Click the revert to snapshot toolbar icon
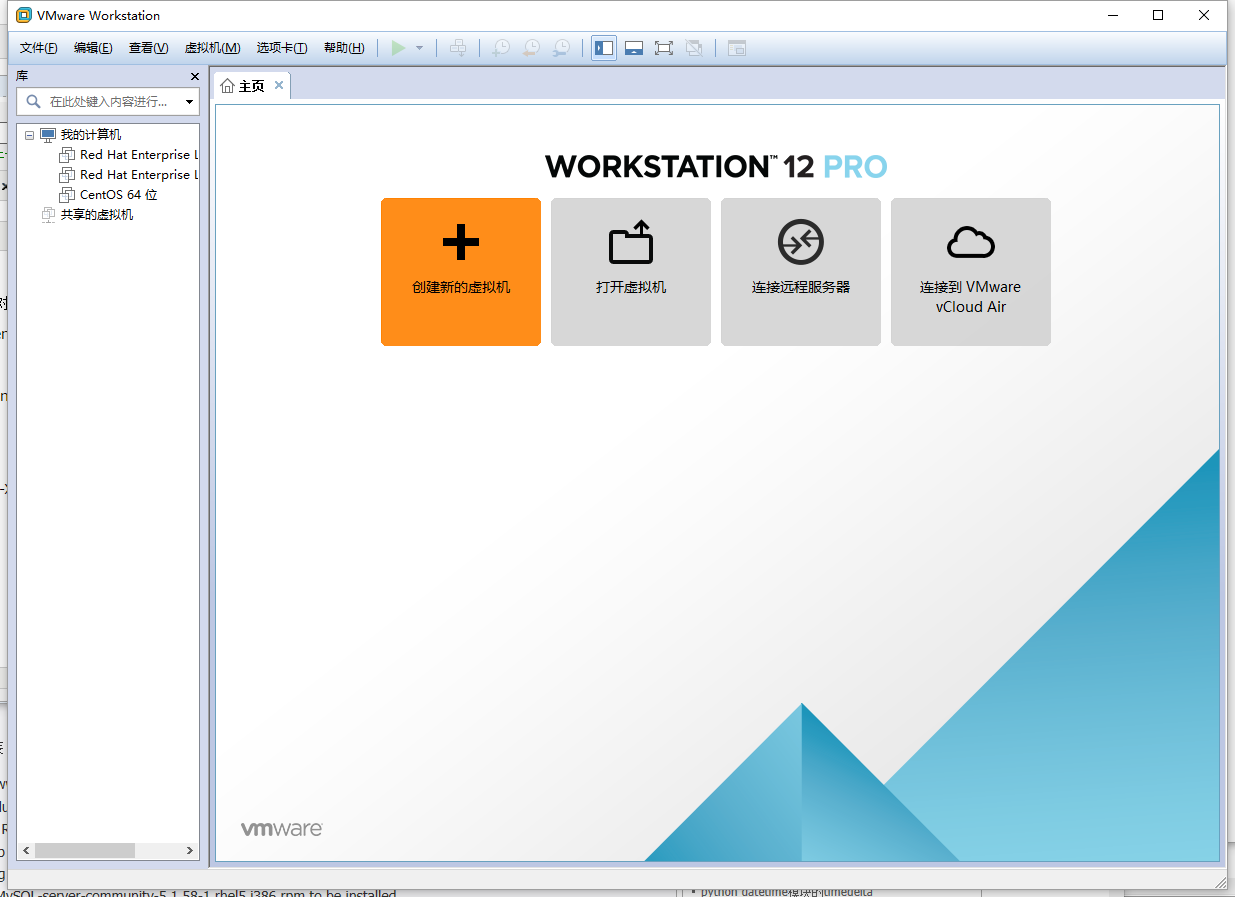Screen dimensions: 1235x897 532,48
